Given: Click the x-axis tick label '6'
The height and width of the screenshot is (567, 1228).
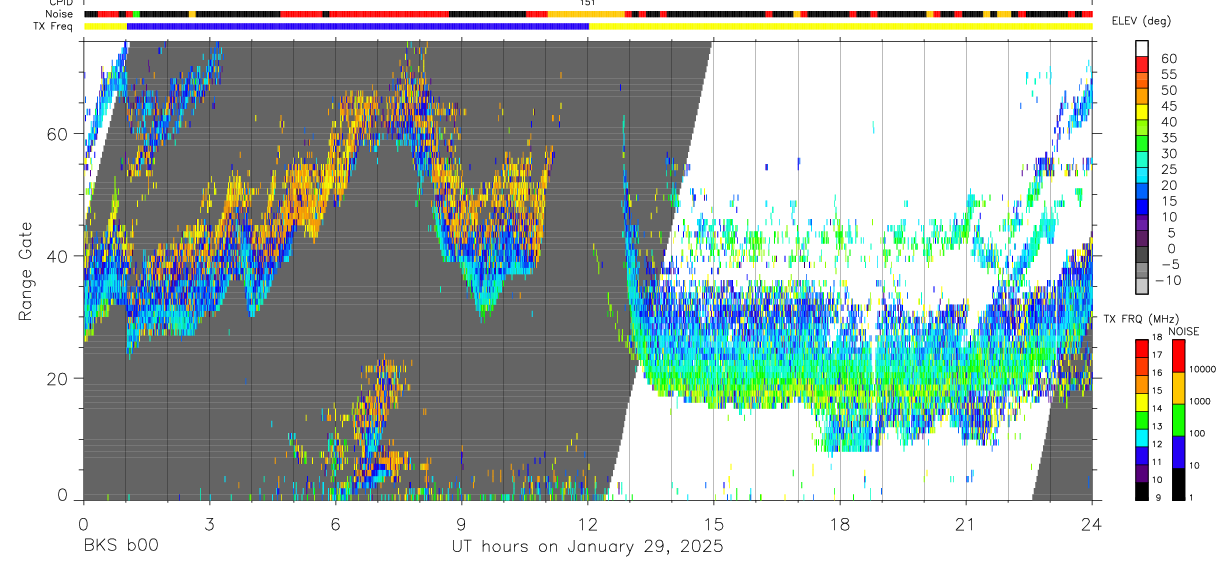Looking at the screenshot, I should pyautogui.click(x=335, y=523).
